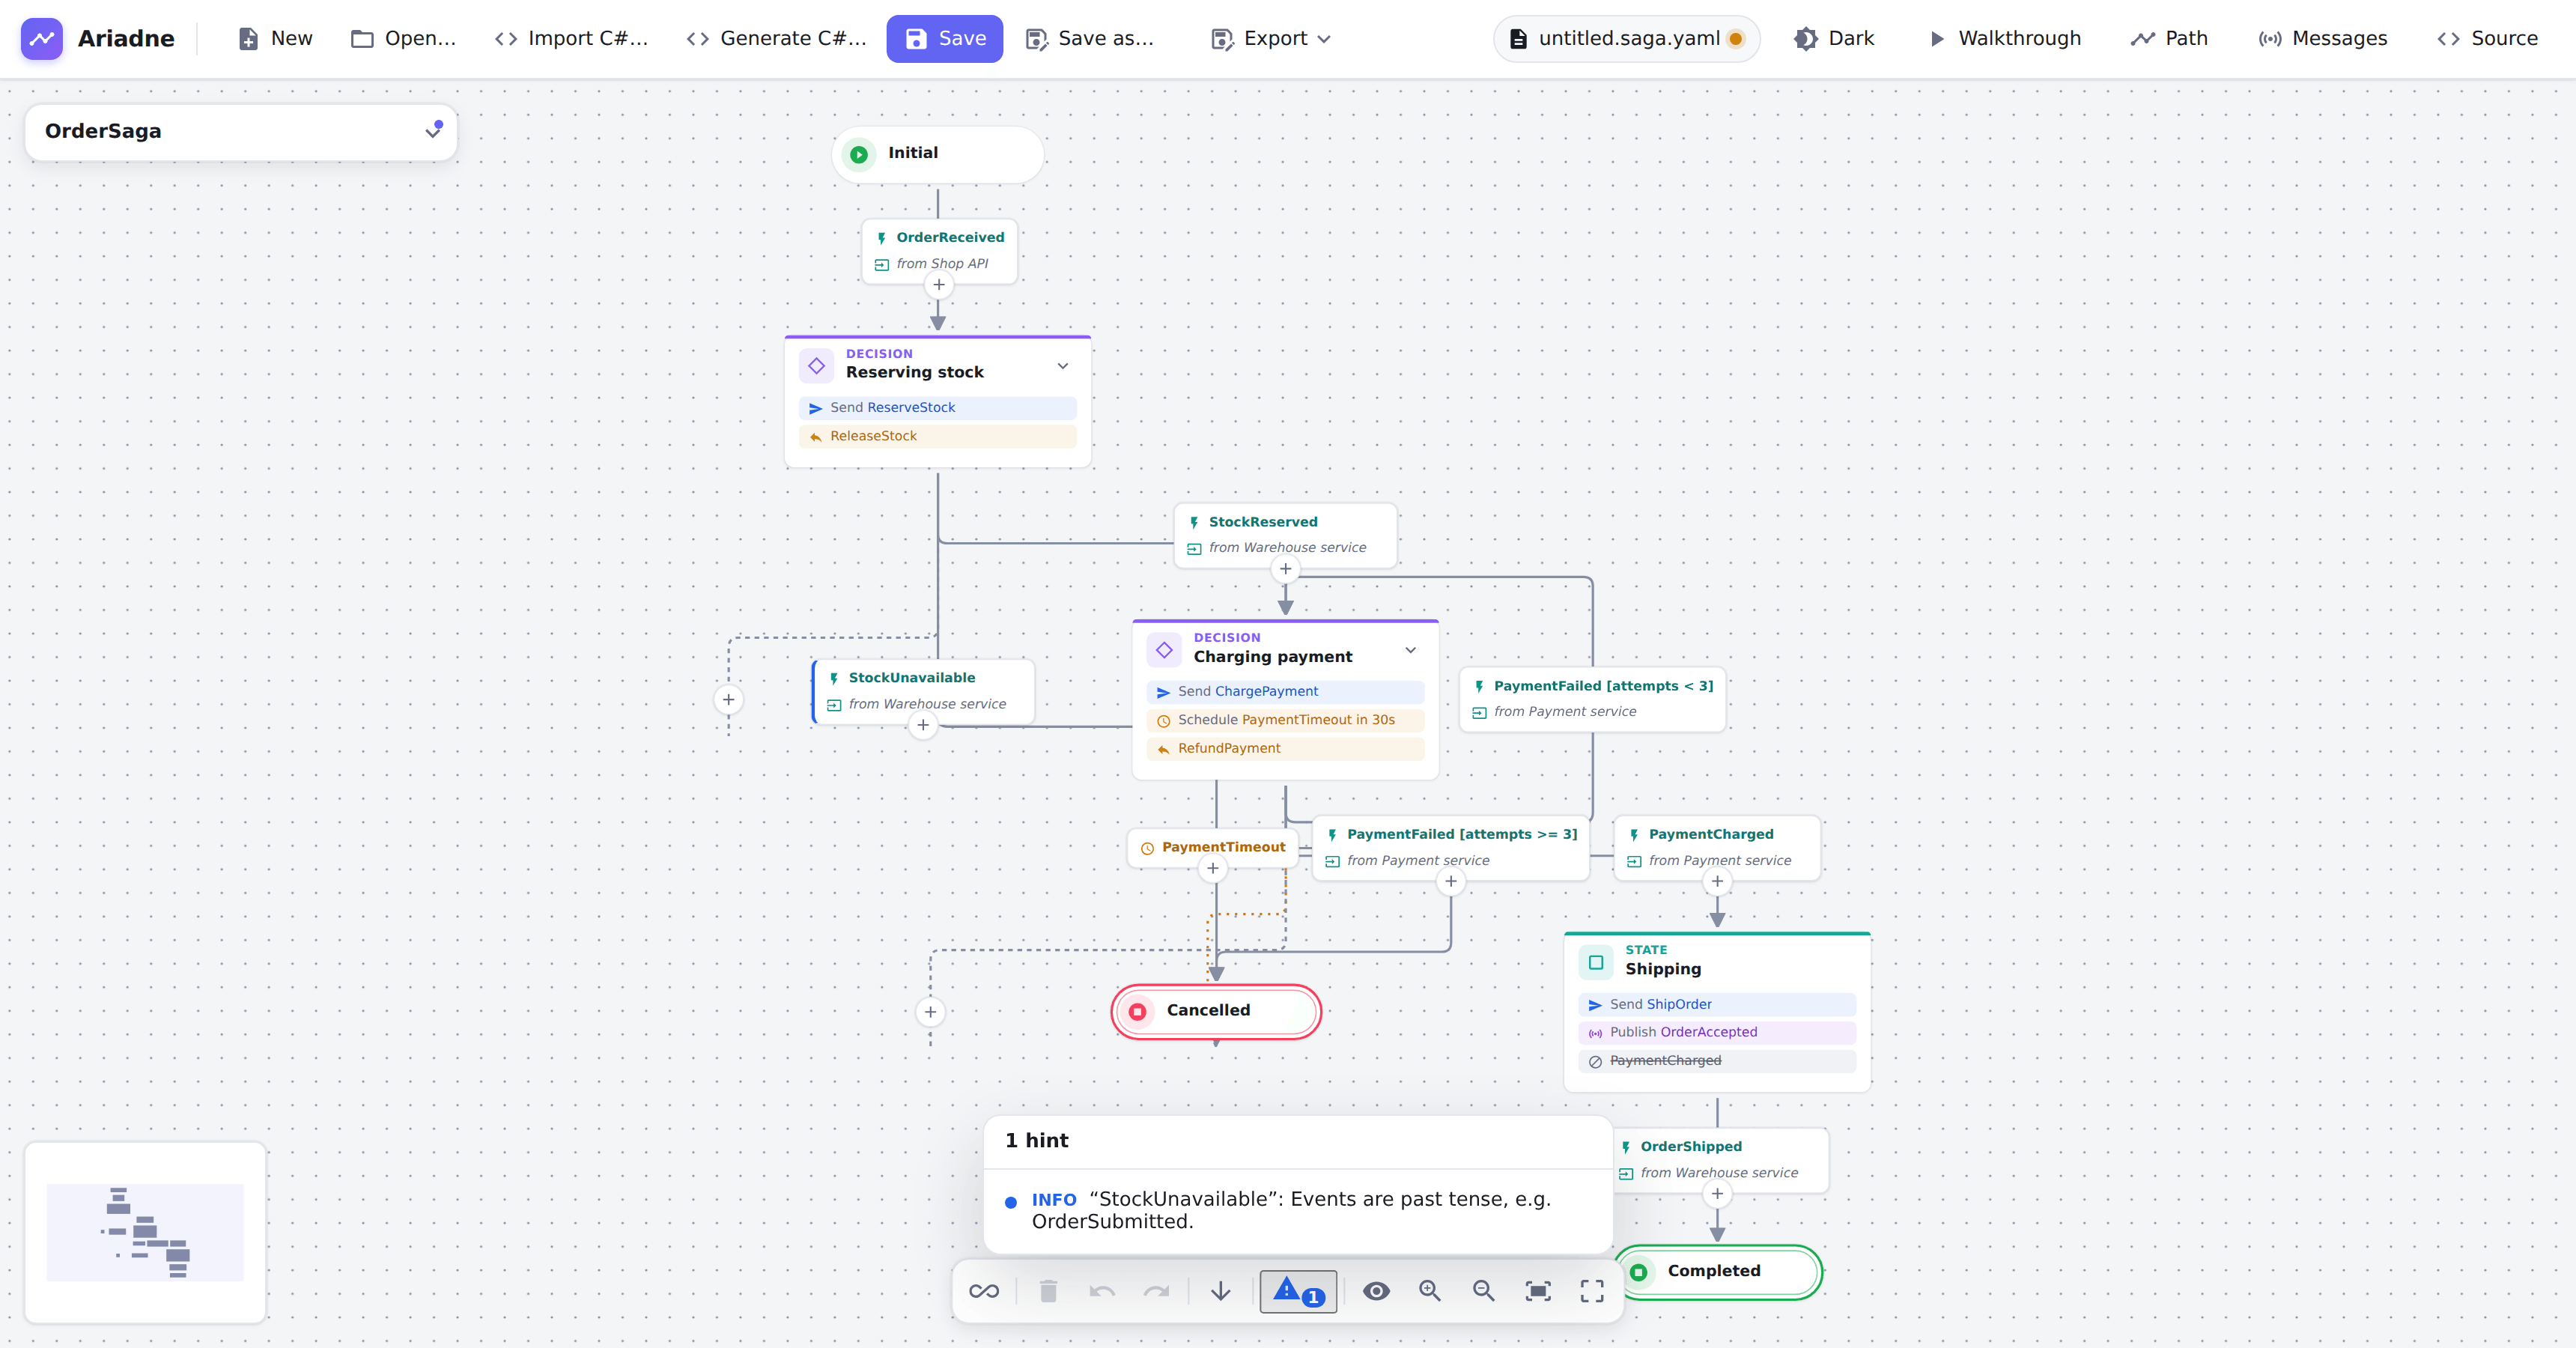Click the plus button under PaymentCharged

click(1717, 881)
